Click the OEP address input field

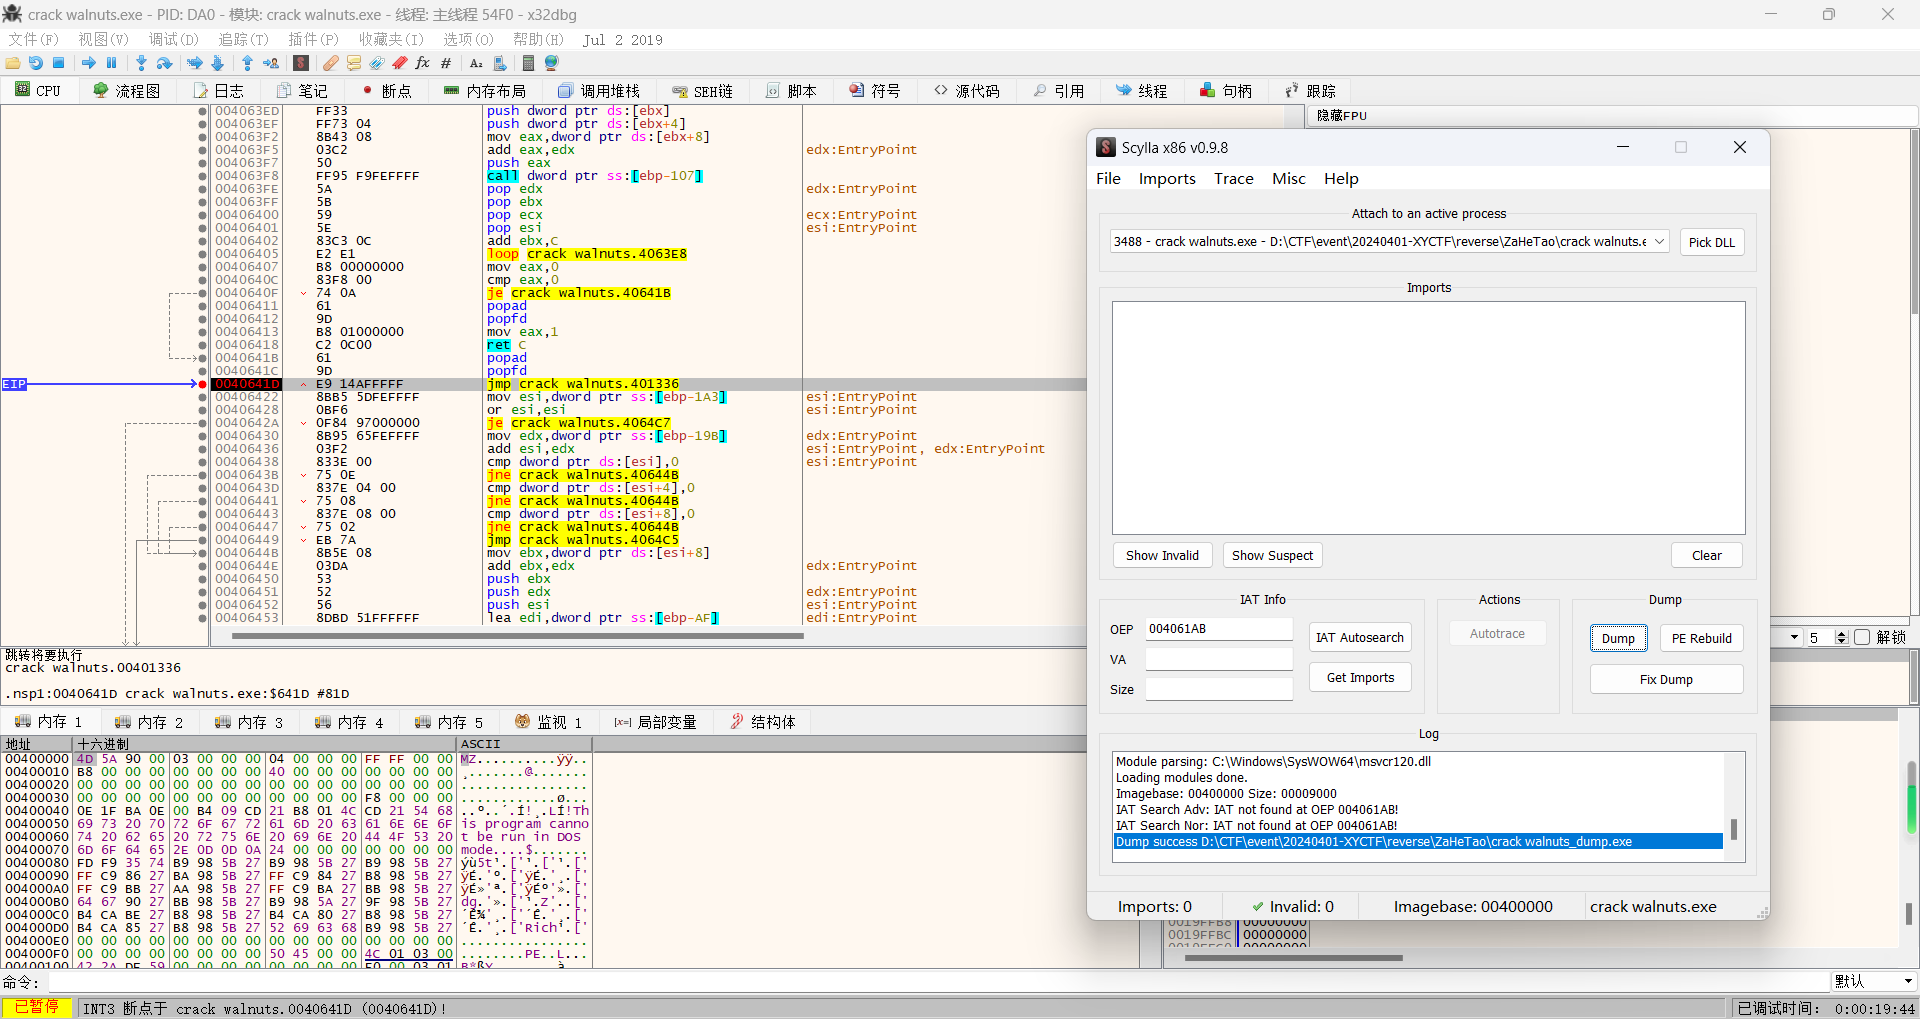(x=1218, y=629)
